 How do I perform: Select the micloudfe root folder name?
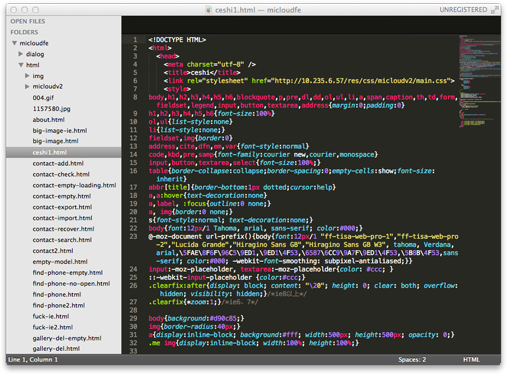[34, 43]
